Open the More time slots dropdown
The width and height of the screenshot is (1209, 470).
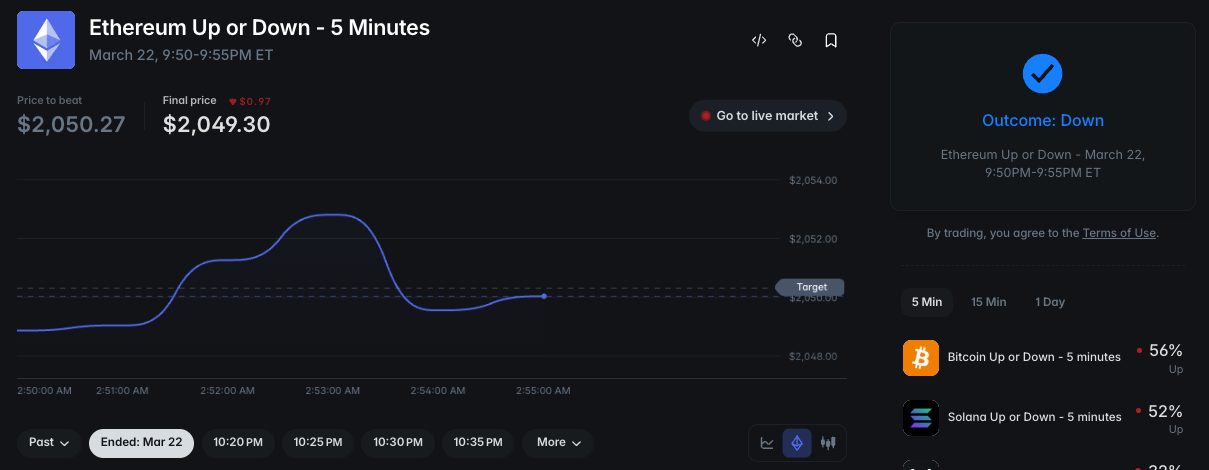click(558, 442)
